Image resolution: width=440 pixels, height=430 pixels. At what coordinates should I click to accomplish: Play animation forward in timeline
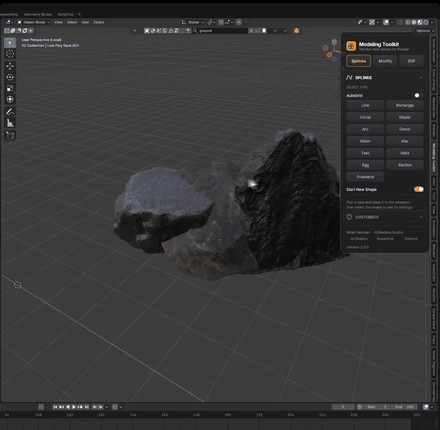[74, 407]
